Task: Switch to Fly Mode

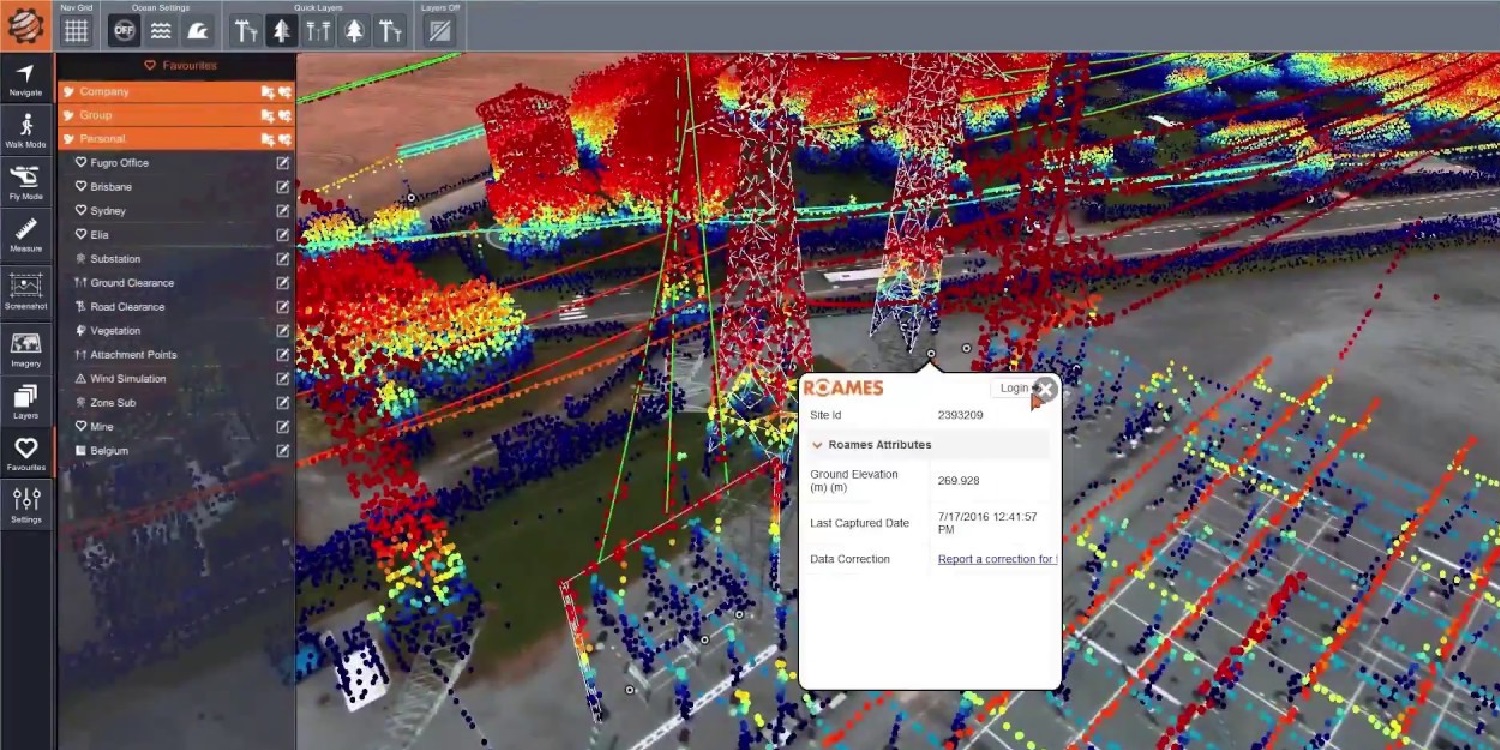Action: pyautogui.click(x=26, y=181)
